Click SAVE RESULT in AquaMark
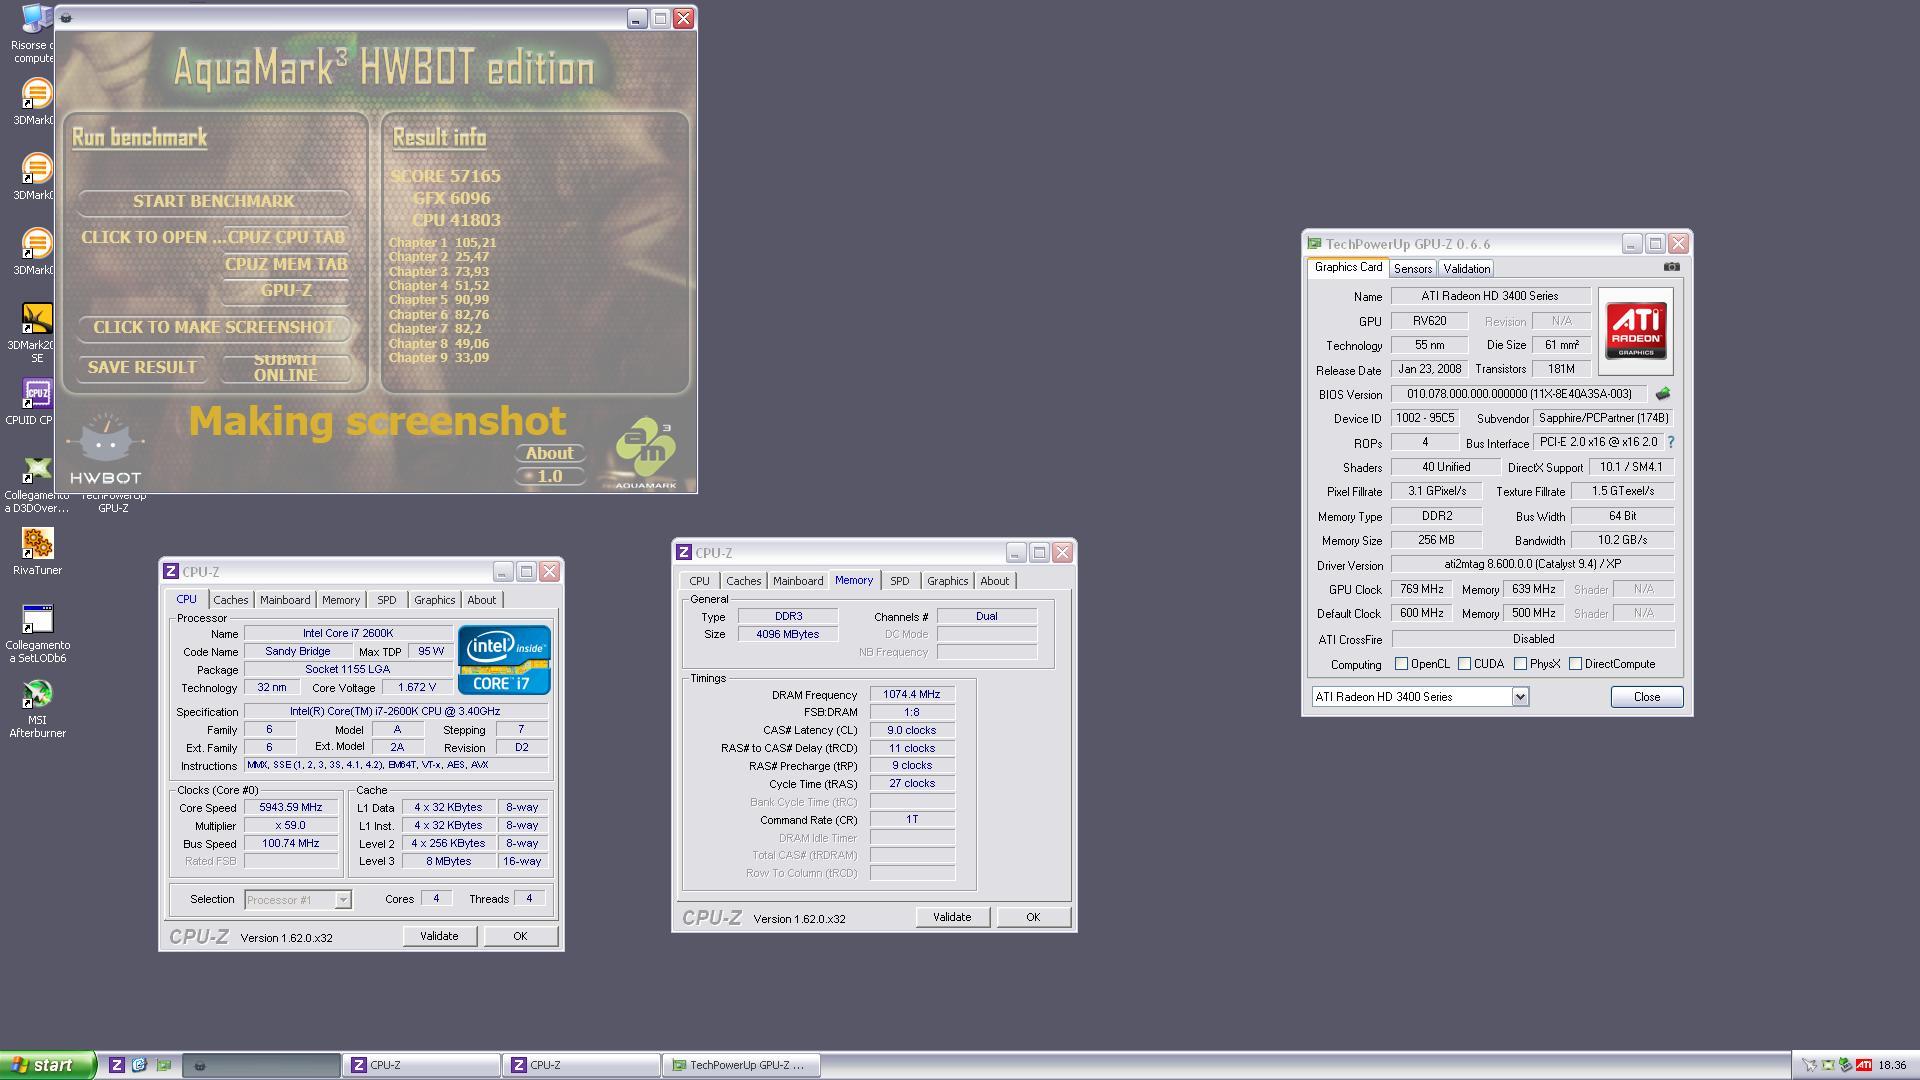 (x=142, y=367)
